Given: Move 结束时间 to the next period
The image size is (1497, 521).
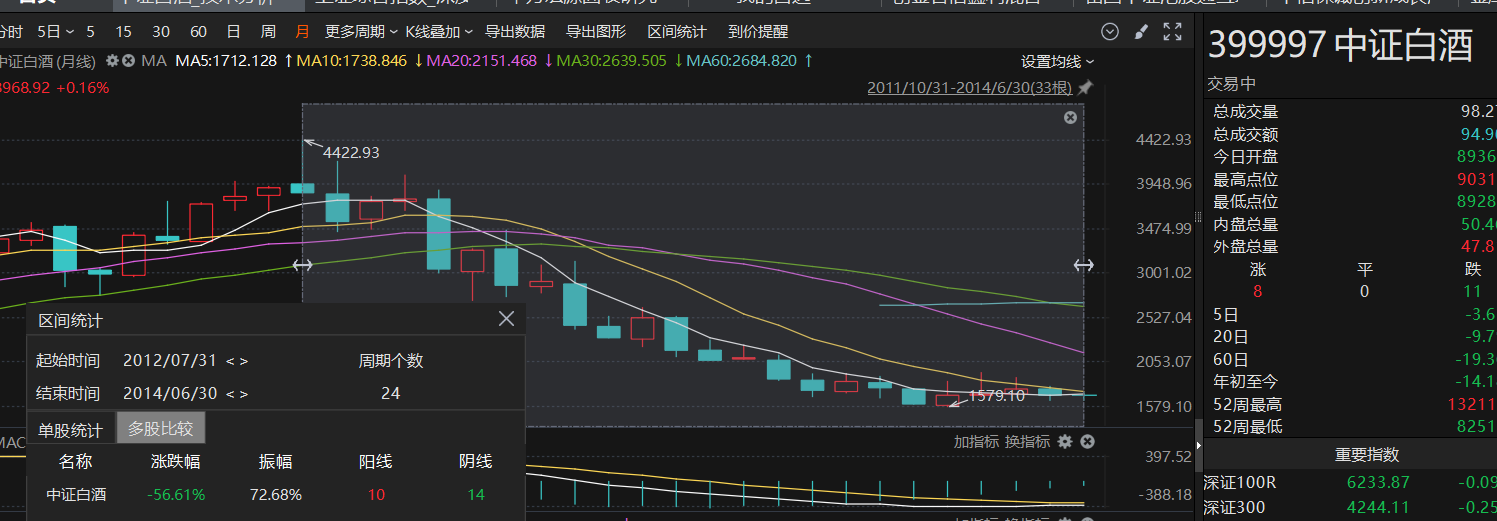Looking at the screenshot, I should point(244,394).
